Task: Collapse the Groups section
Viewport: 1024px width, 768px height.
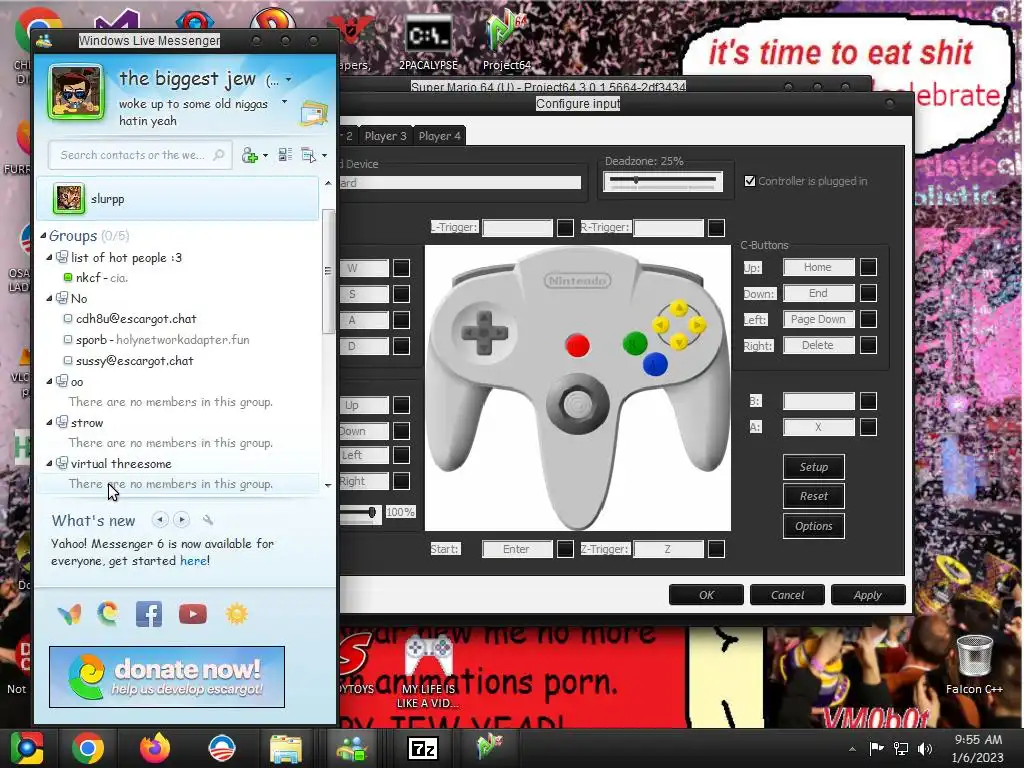Action: coord(43,235)
